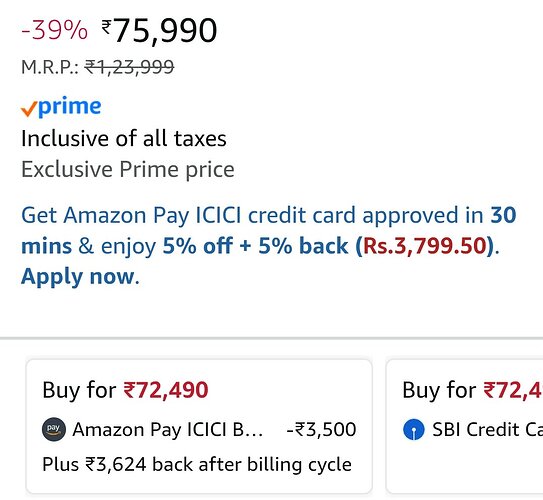Click the SBI bank logo icon
This screenshot has width=543, height=500.
413,429
